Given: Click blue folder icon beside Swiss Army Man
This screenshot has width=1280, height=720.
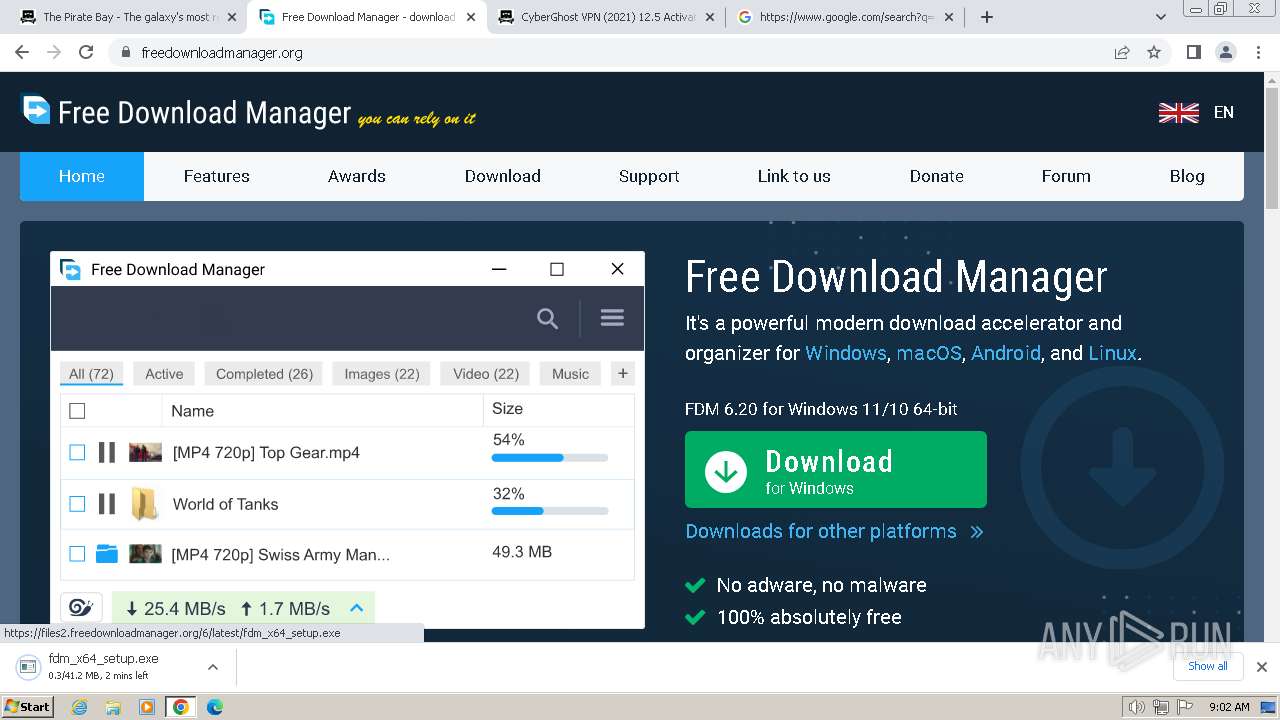Looking at the screenshot, I should (107, 553).
